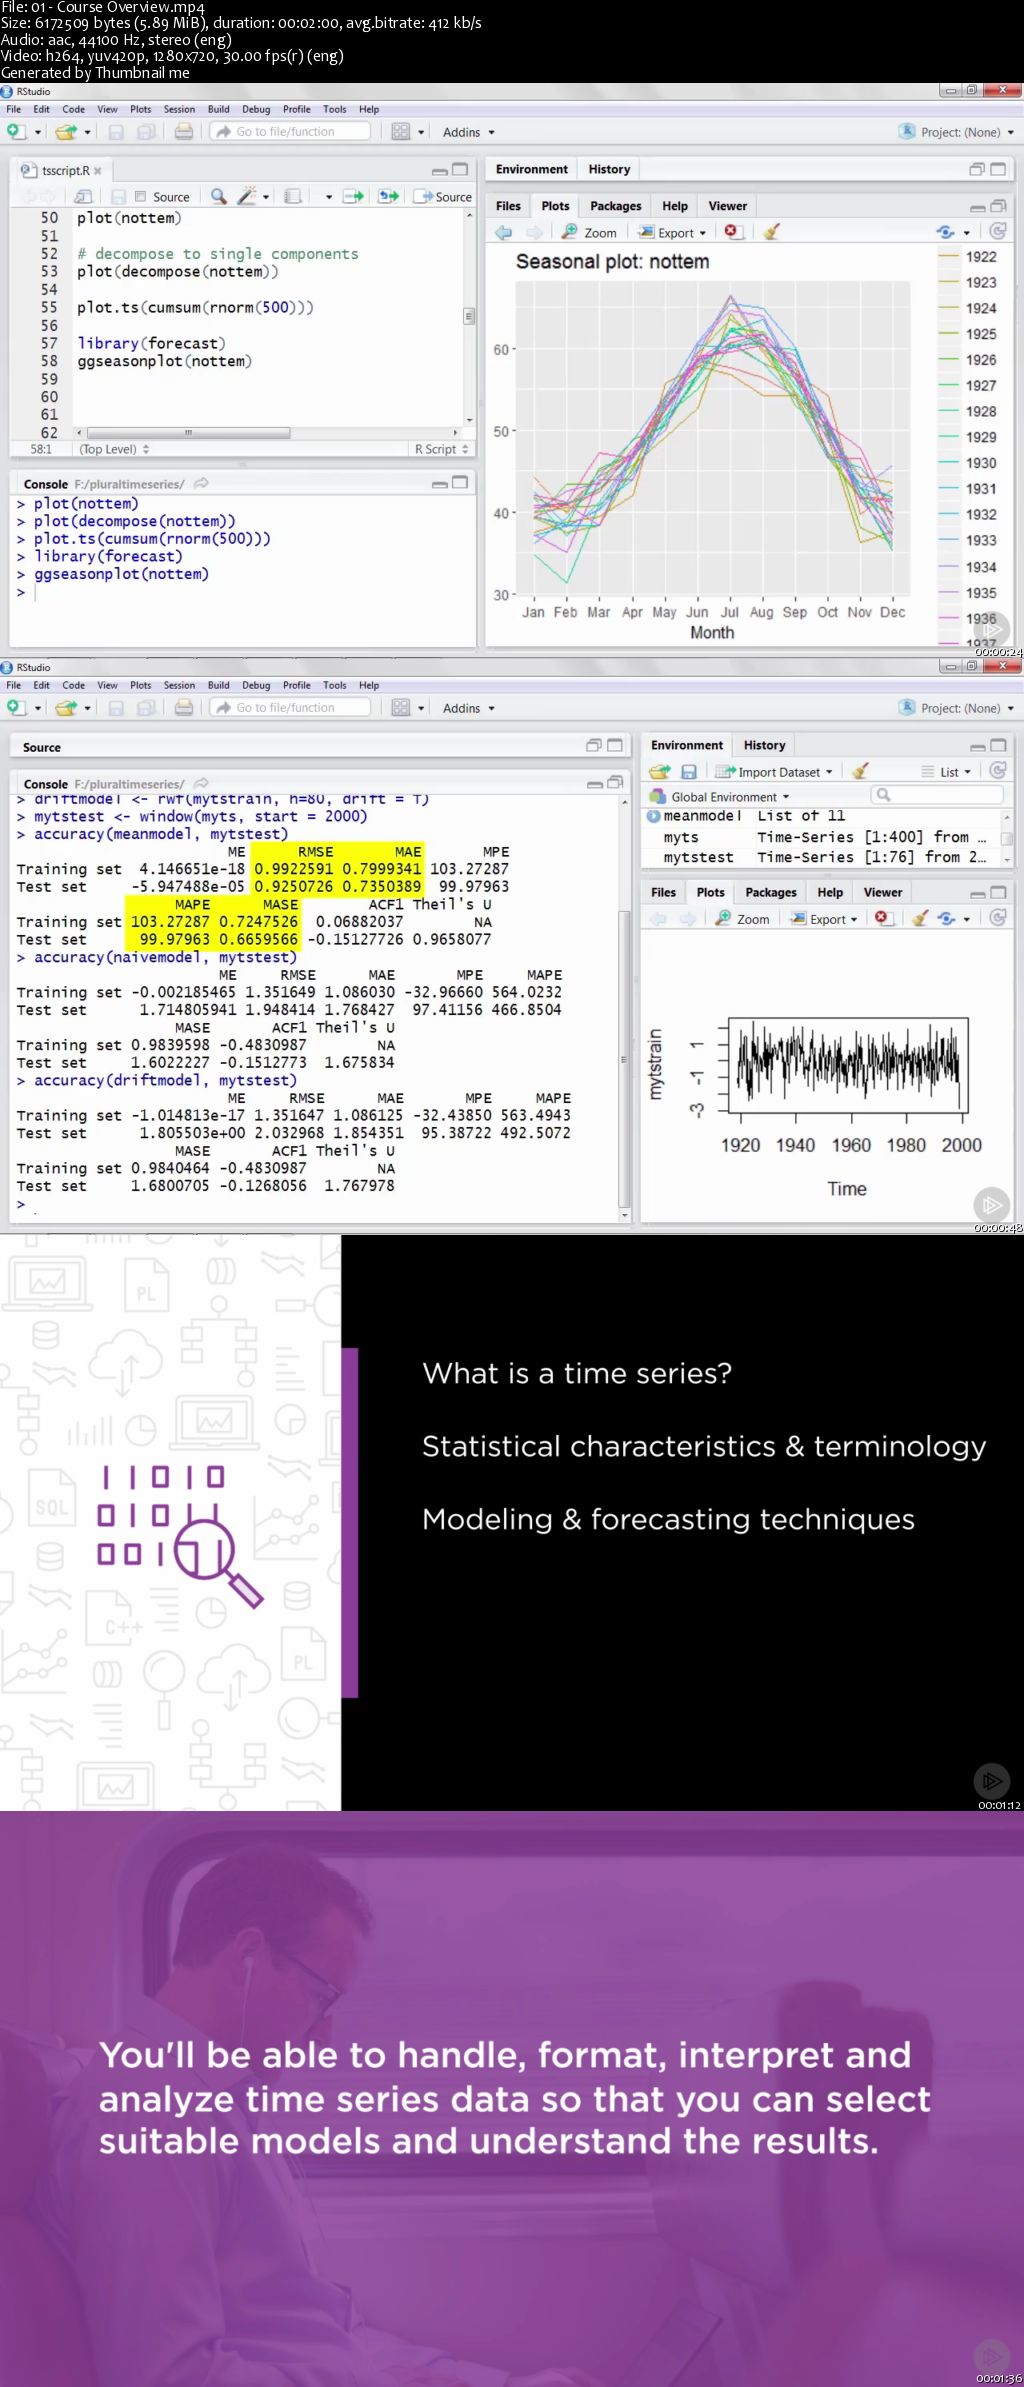Open Debug menu in accuracy console RStudio window

pyautogui.click(x=256, y=686)
